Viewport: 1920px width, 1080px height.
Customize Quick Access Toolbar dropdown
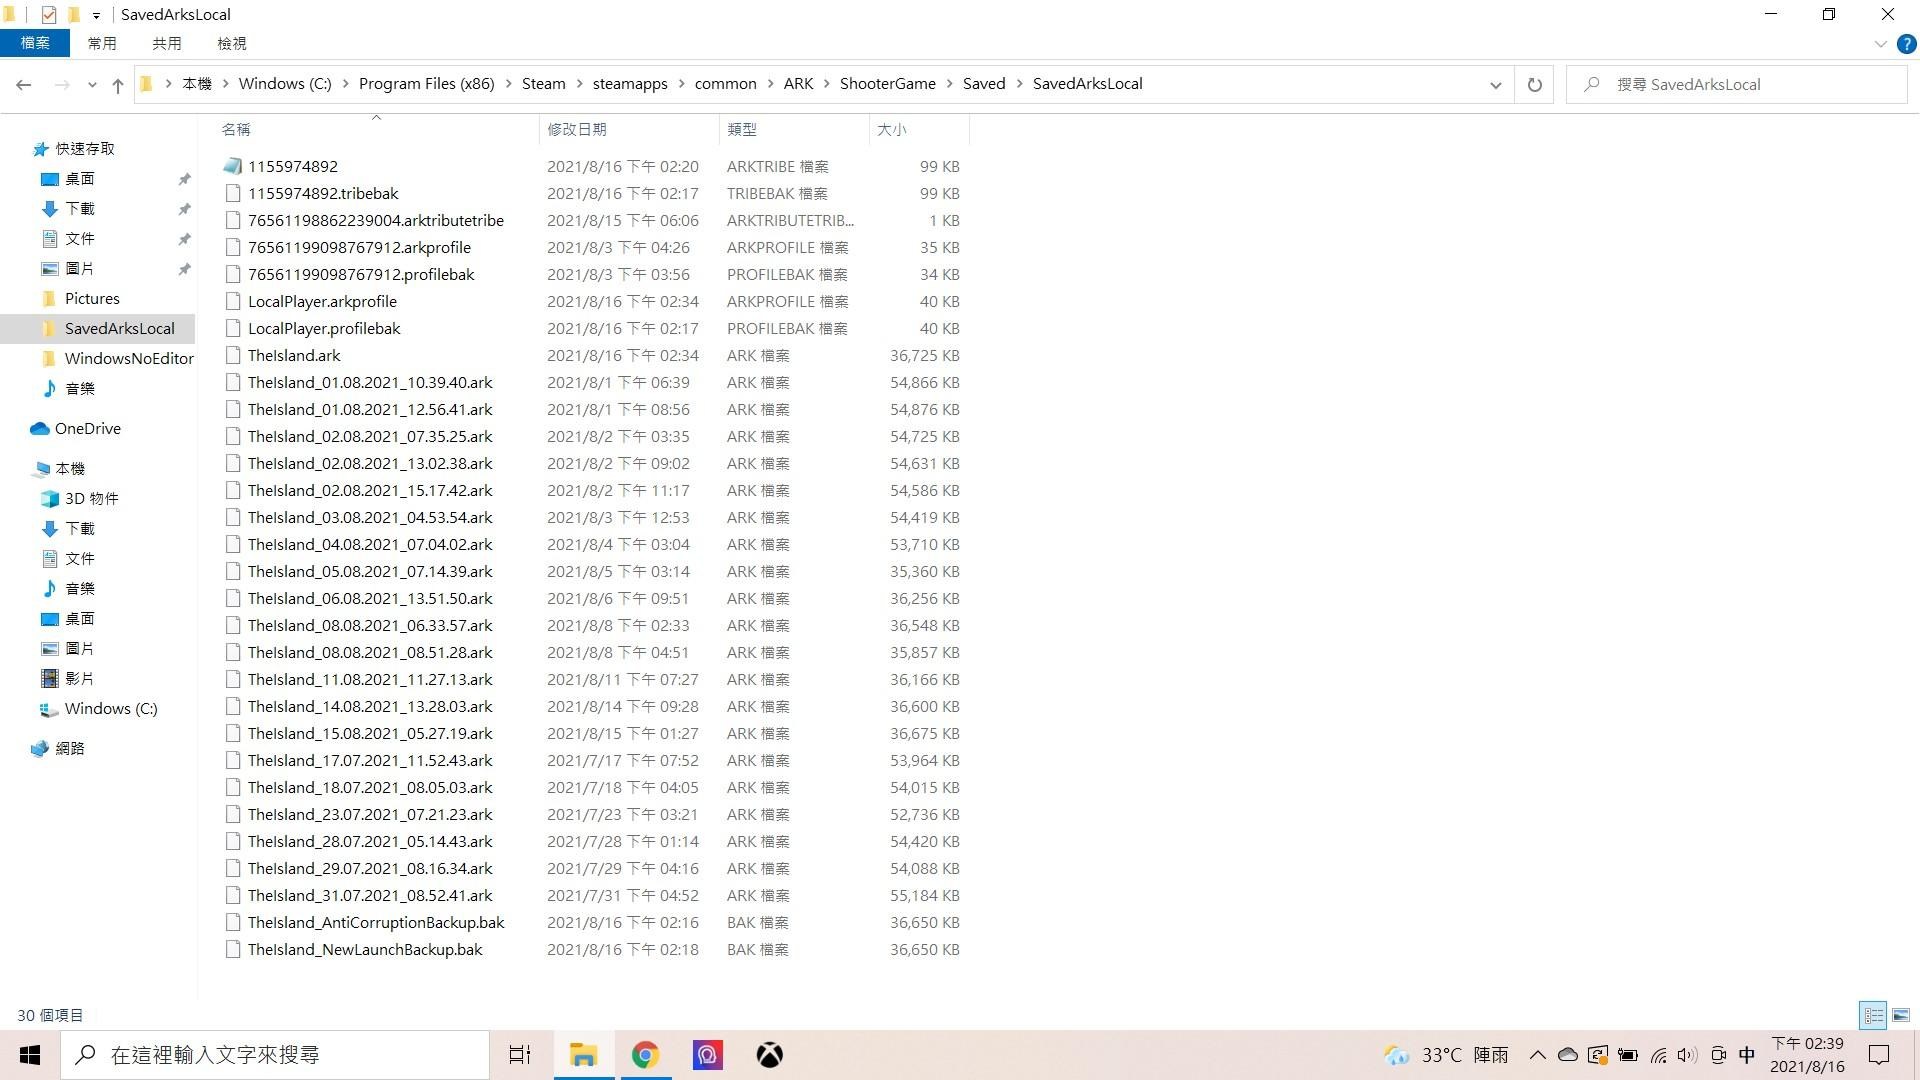click(x=96, y=15)
